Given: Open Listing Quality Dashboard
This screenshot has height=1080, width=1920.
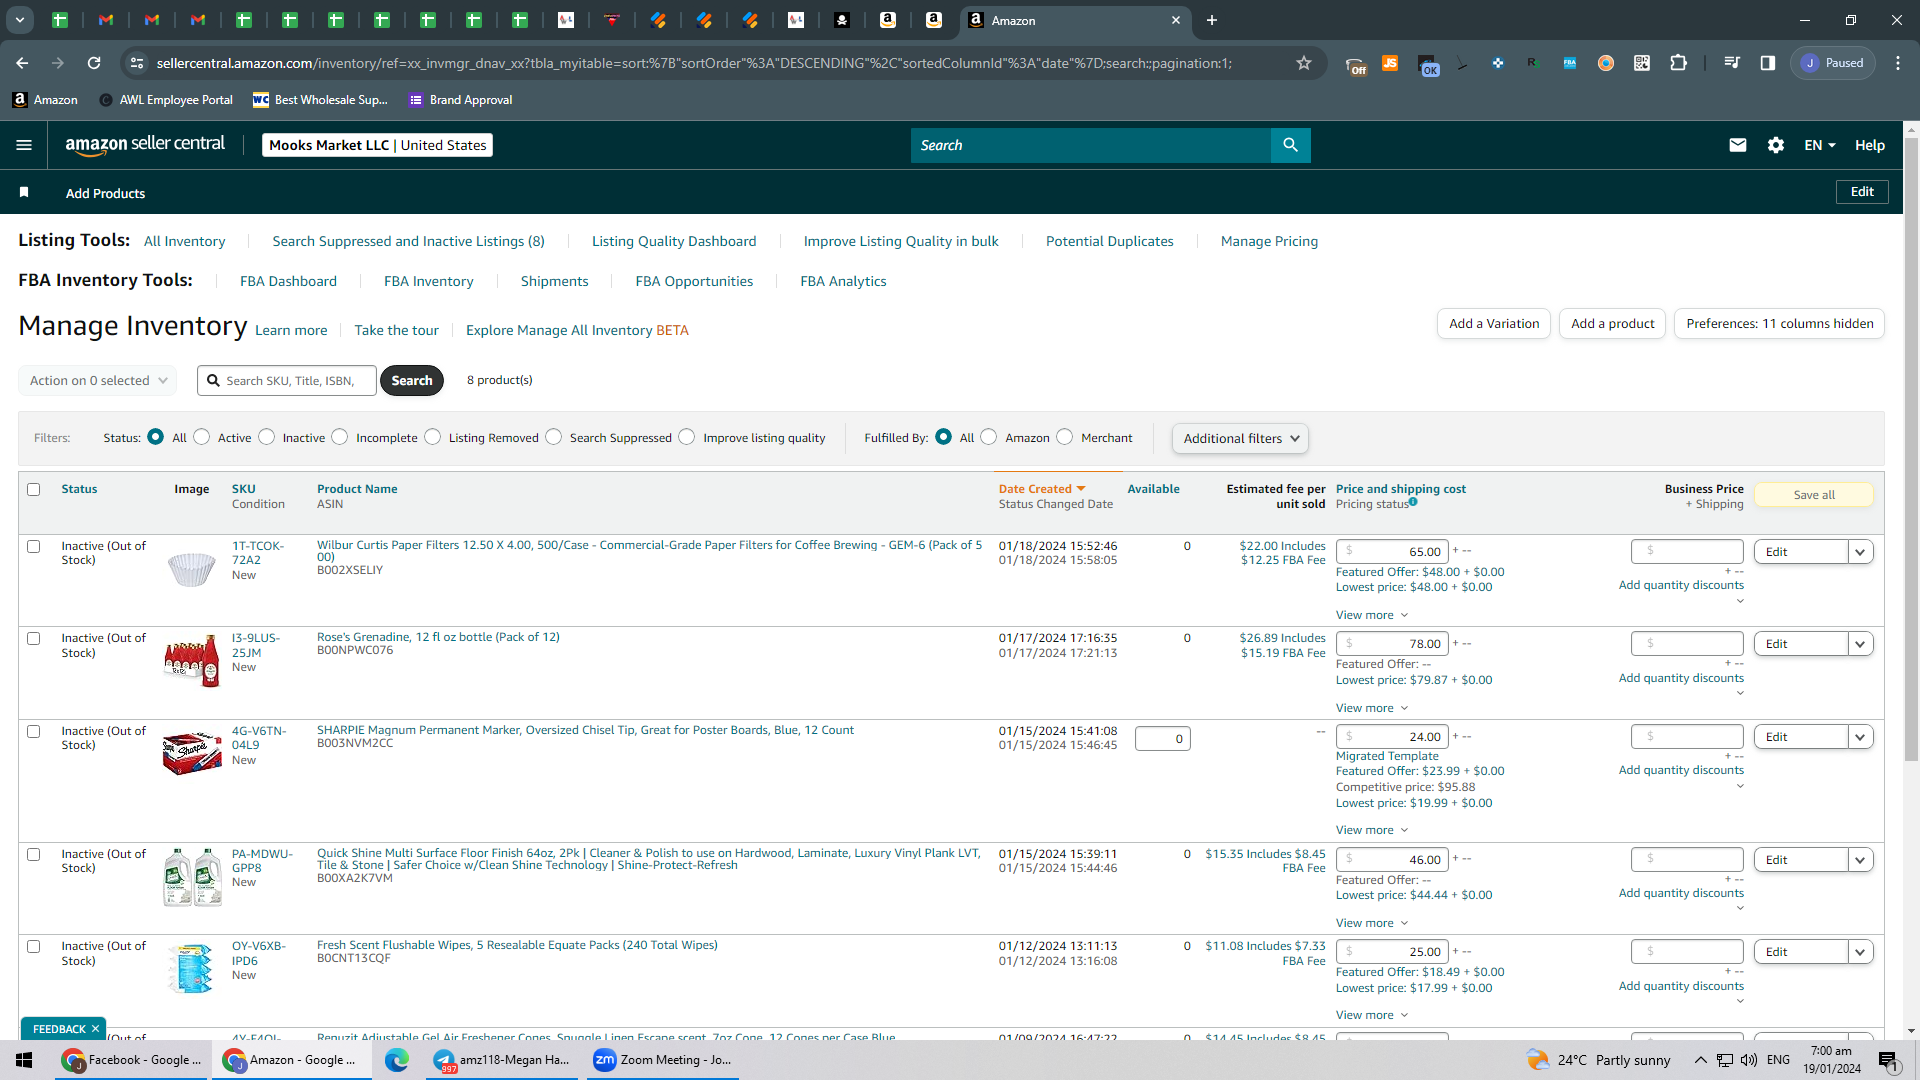Looking at the screenshot, I should pyautogui.click(x=674, y=241).
